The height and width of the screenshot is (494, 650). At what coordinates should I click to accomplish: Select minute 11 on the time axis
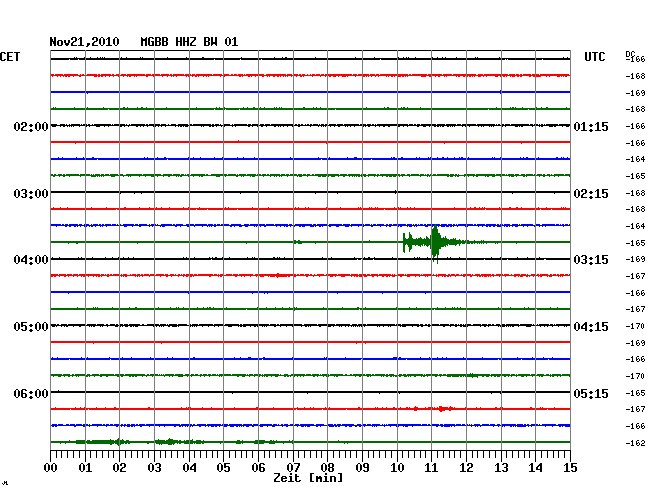pyautogui.click(x=432, y=467)
